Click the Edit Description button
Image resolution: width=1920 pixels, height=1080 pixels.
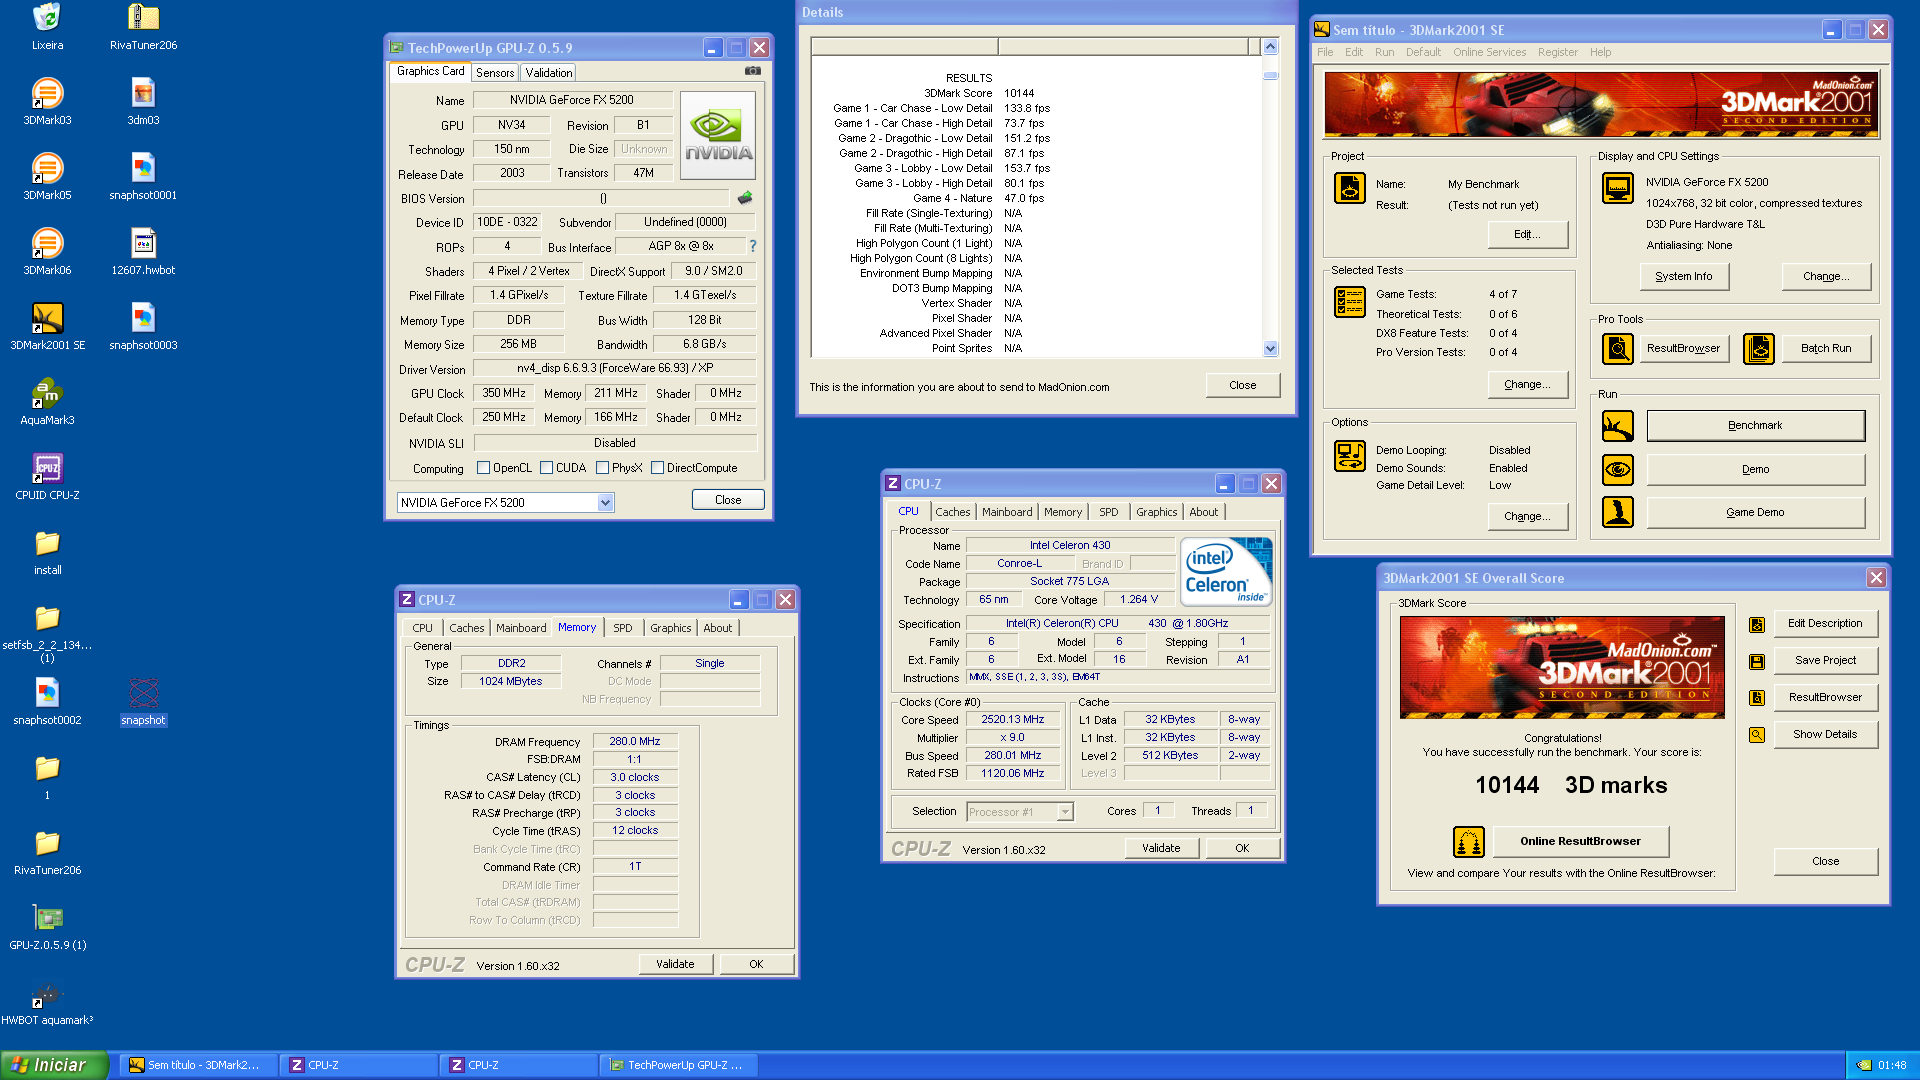pyautogui.click(x=1825, y=624)
